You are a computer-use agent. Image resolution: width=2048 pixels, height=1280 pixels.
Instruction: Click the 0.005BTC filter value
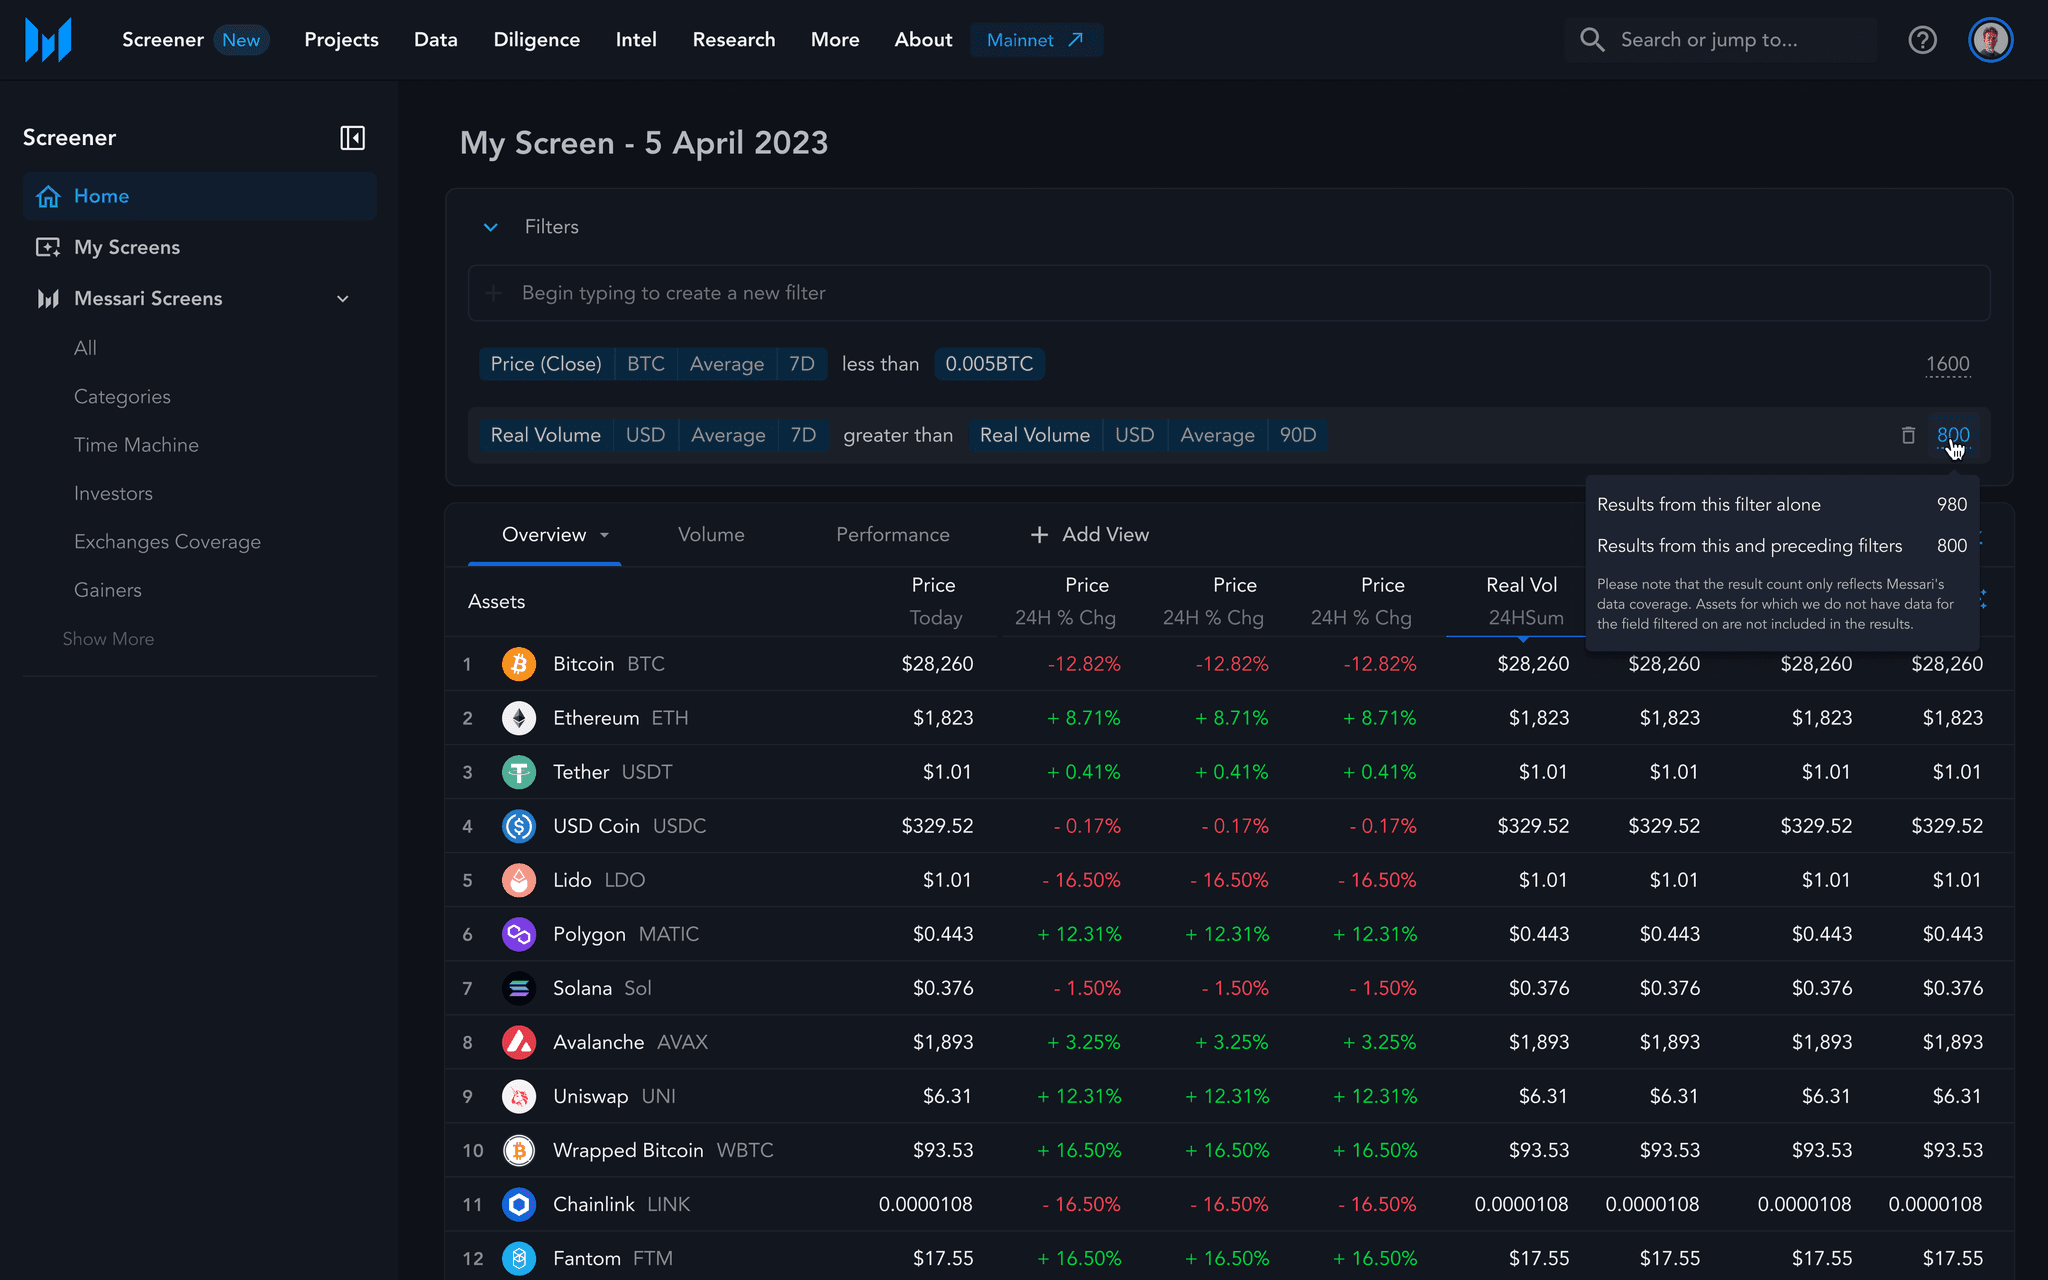tap(989, 364)
